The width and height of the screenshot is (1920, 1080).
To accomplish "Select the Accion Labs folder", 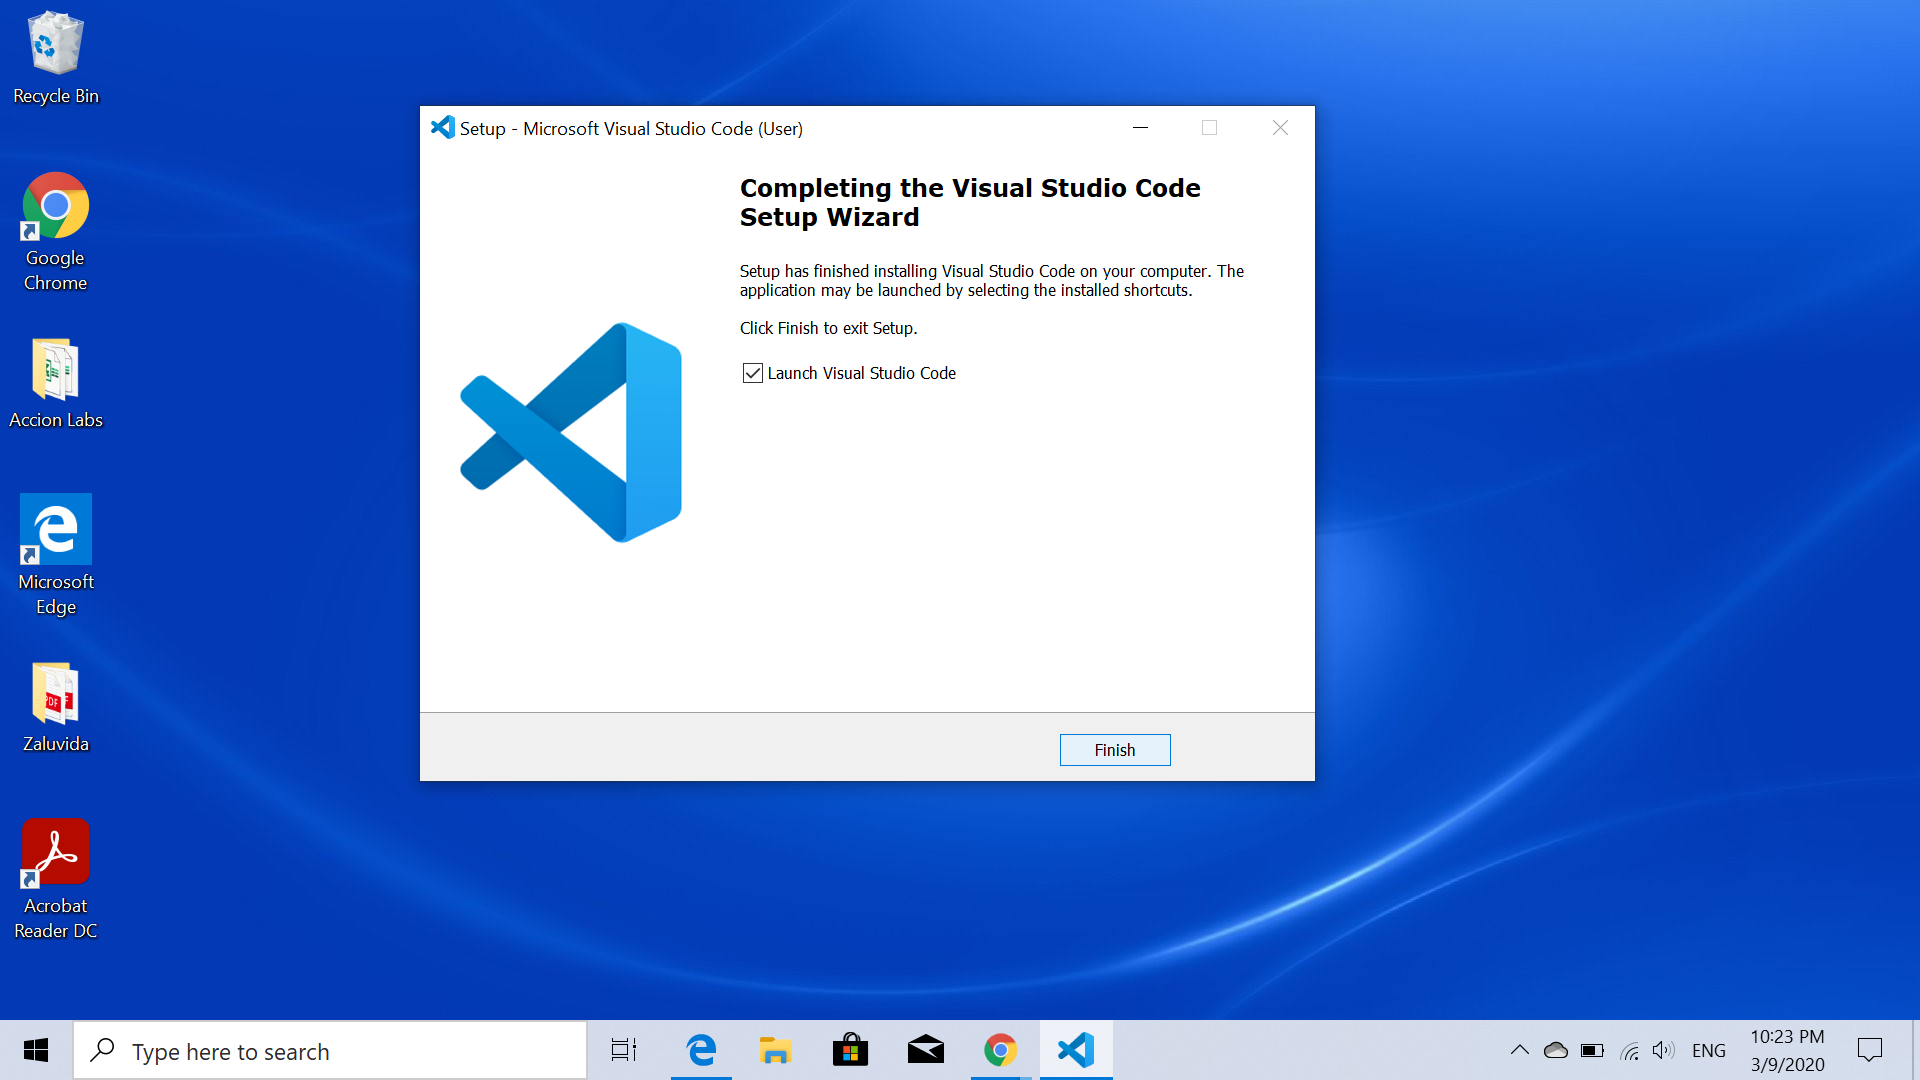I will click(x=56, y=384).
